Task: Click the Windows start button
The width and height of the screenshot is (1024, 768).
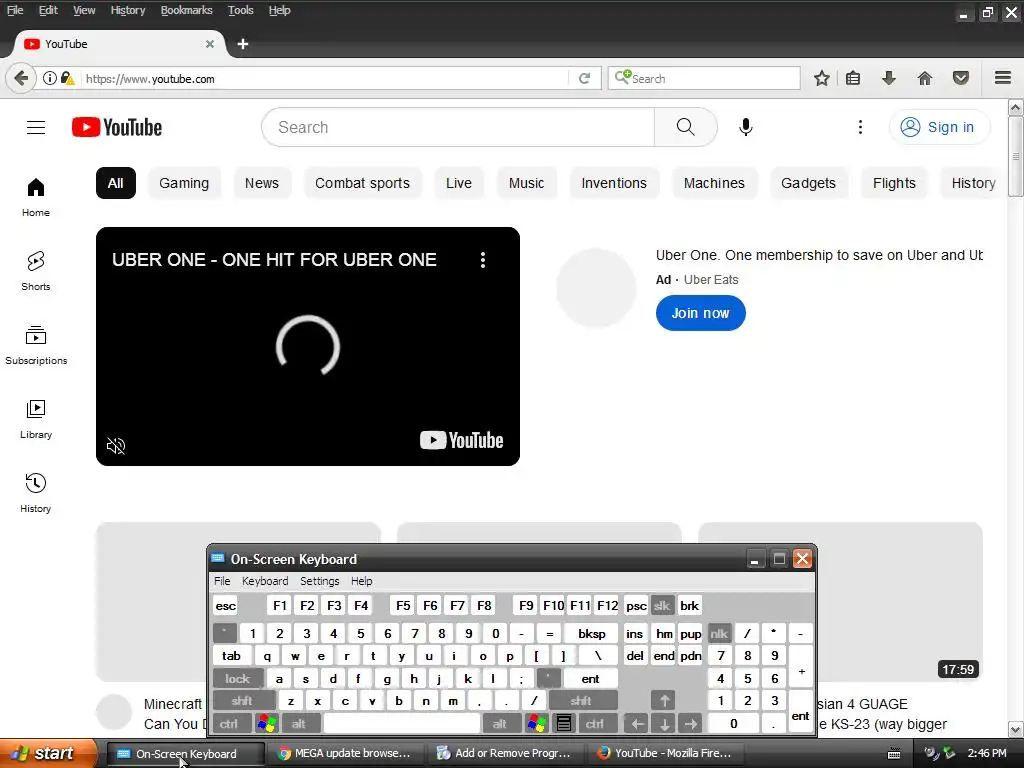Action: pyautogui.click(x=48, y=753)
